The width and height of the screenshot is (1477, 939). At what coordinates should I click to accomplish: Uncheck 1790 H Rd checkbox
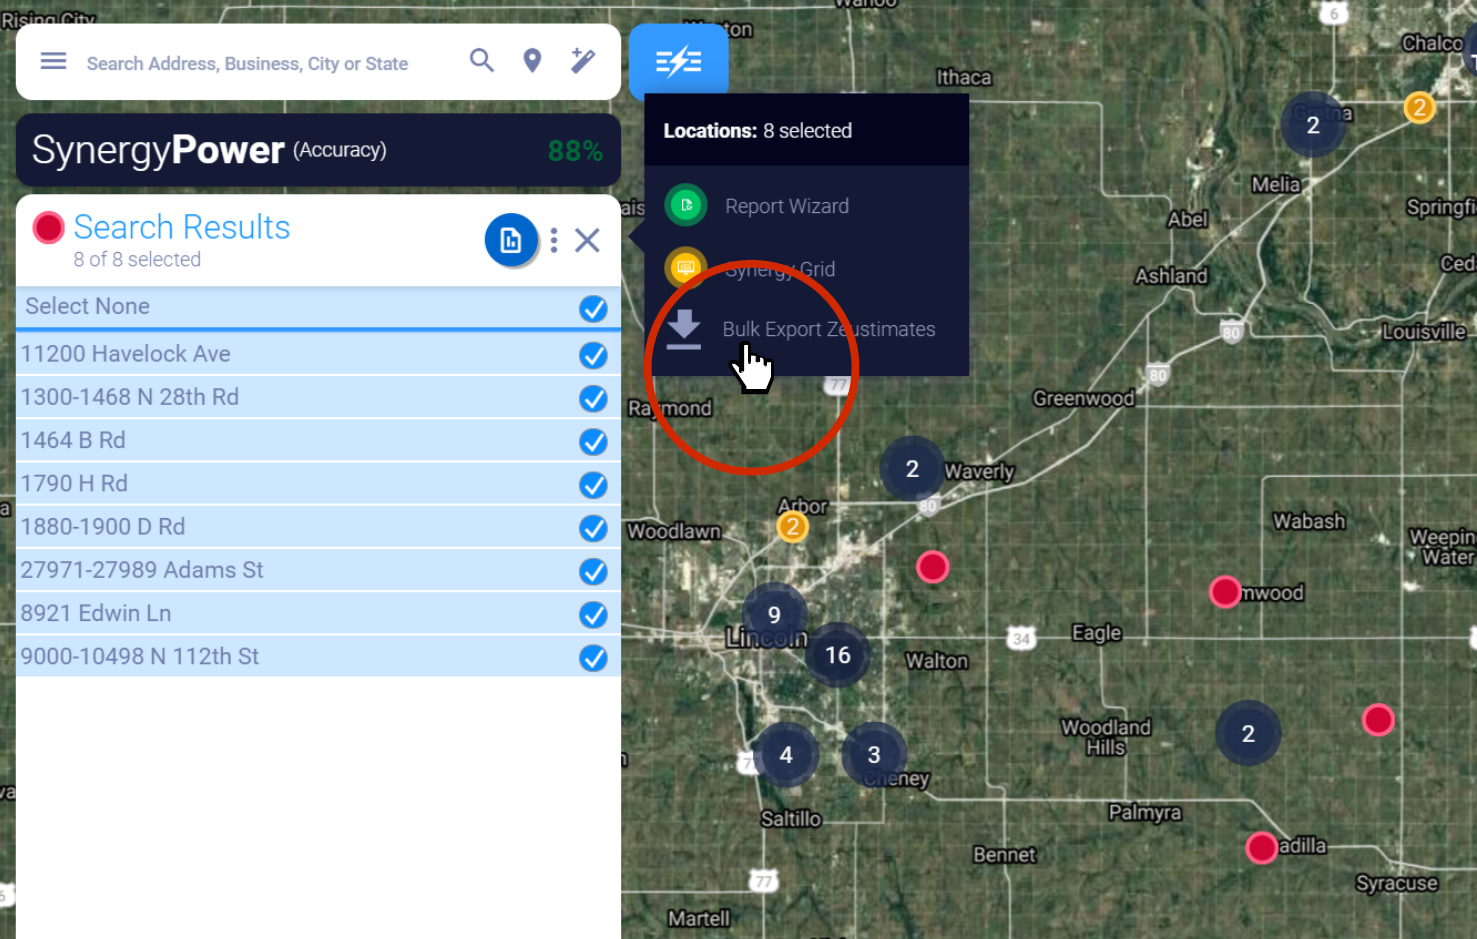tap(593, 484)
